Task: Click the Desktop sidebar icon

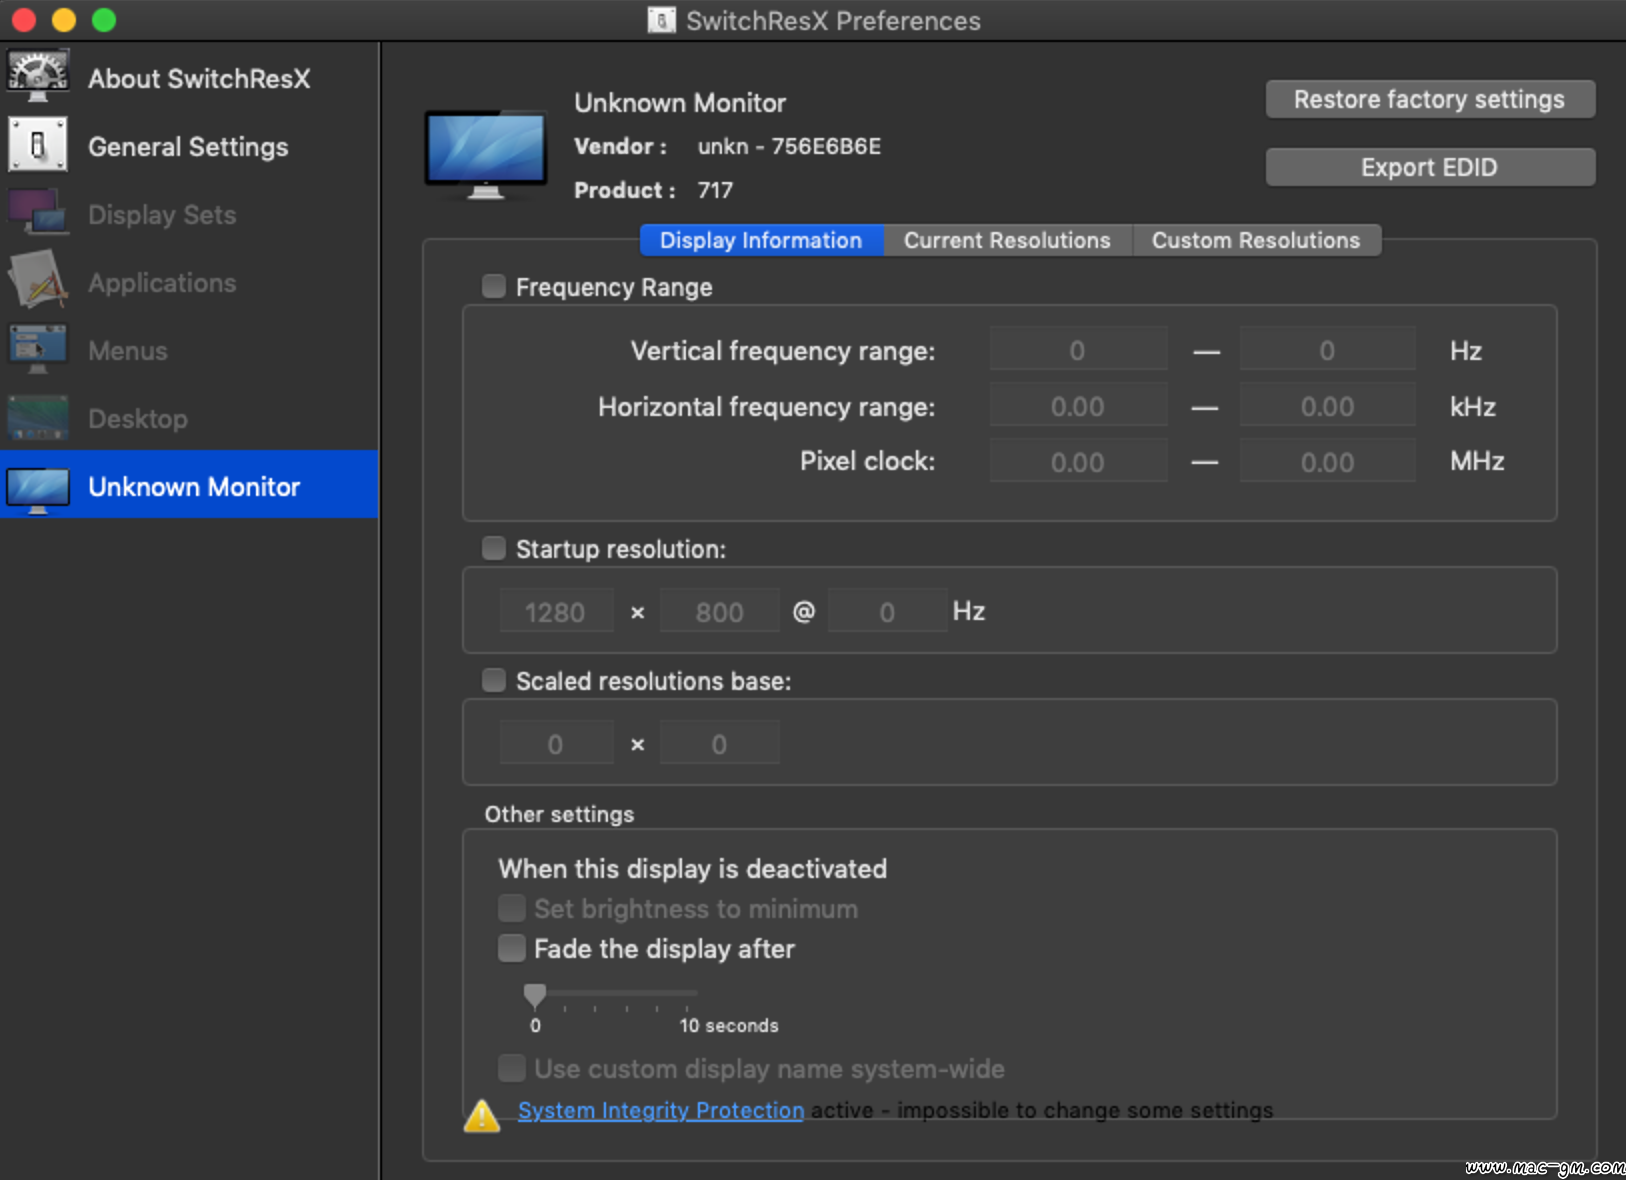Action: pyautogui.click(x=38, y=418)
